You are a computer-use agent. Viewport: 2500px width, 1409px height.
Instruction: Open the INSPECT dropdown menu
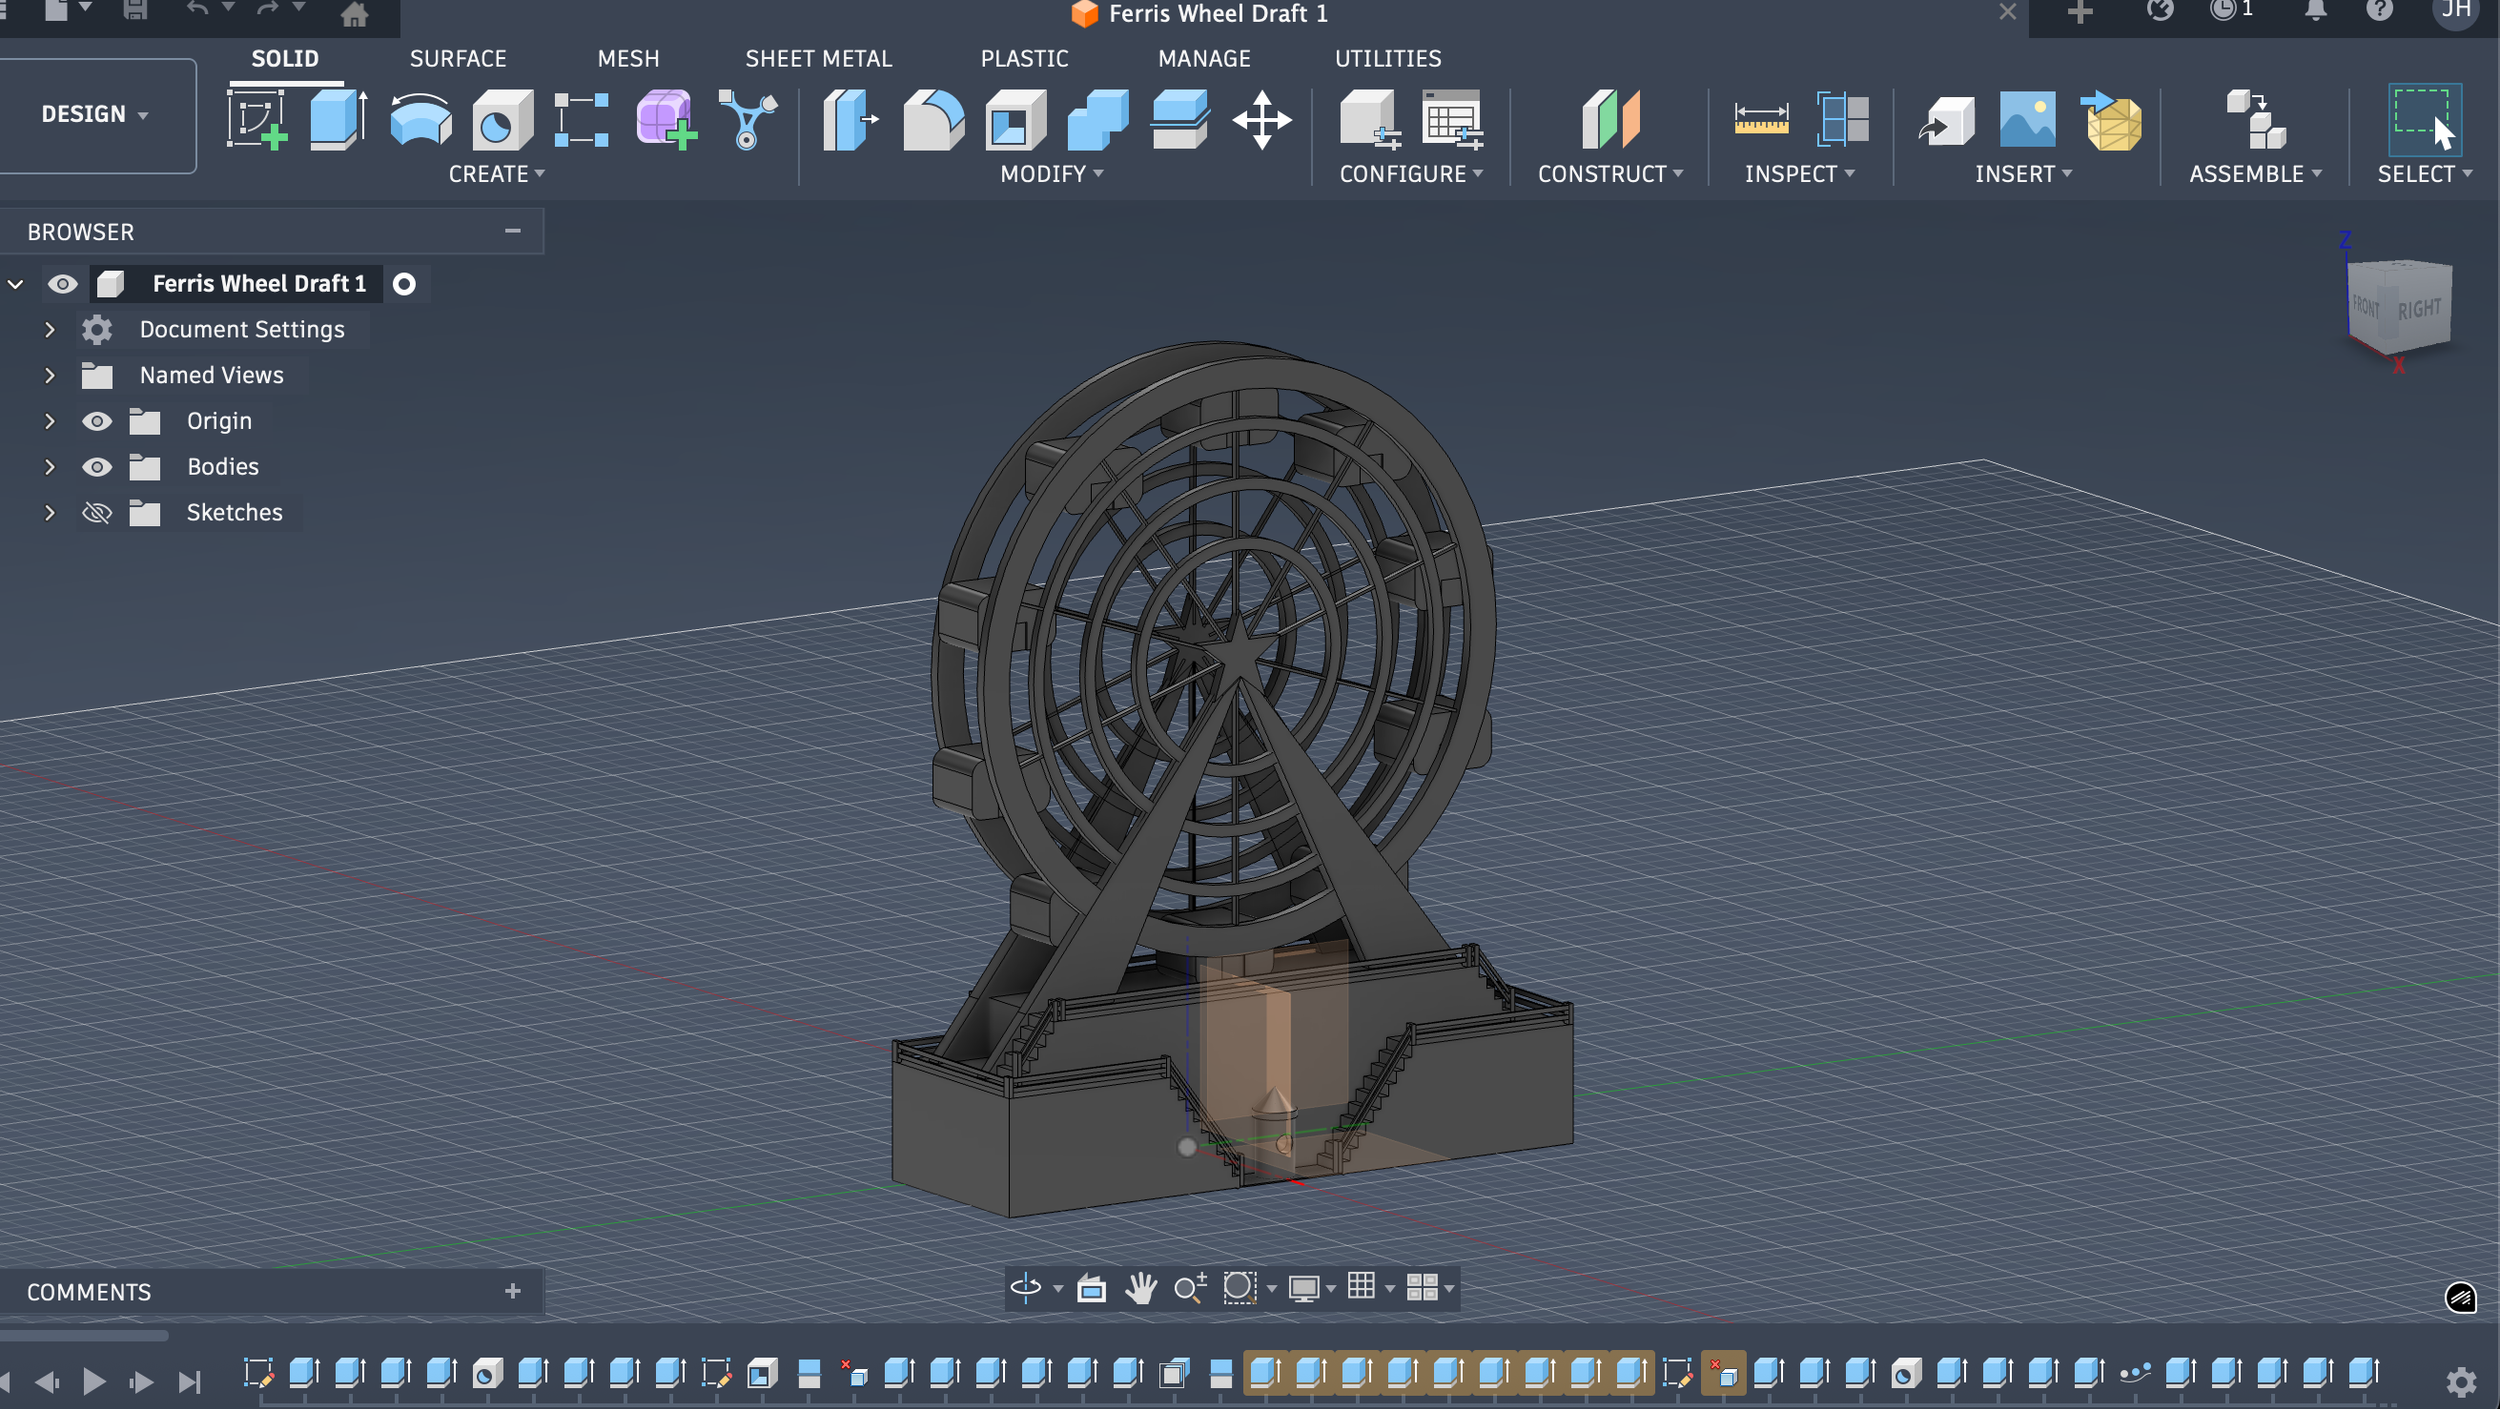(x=1800, y=174)
